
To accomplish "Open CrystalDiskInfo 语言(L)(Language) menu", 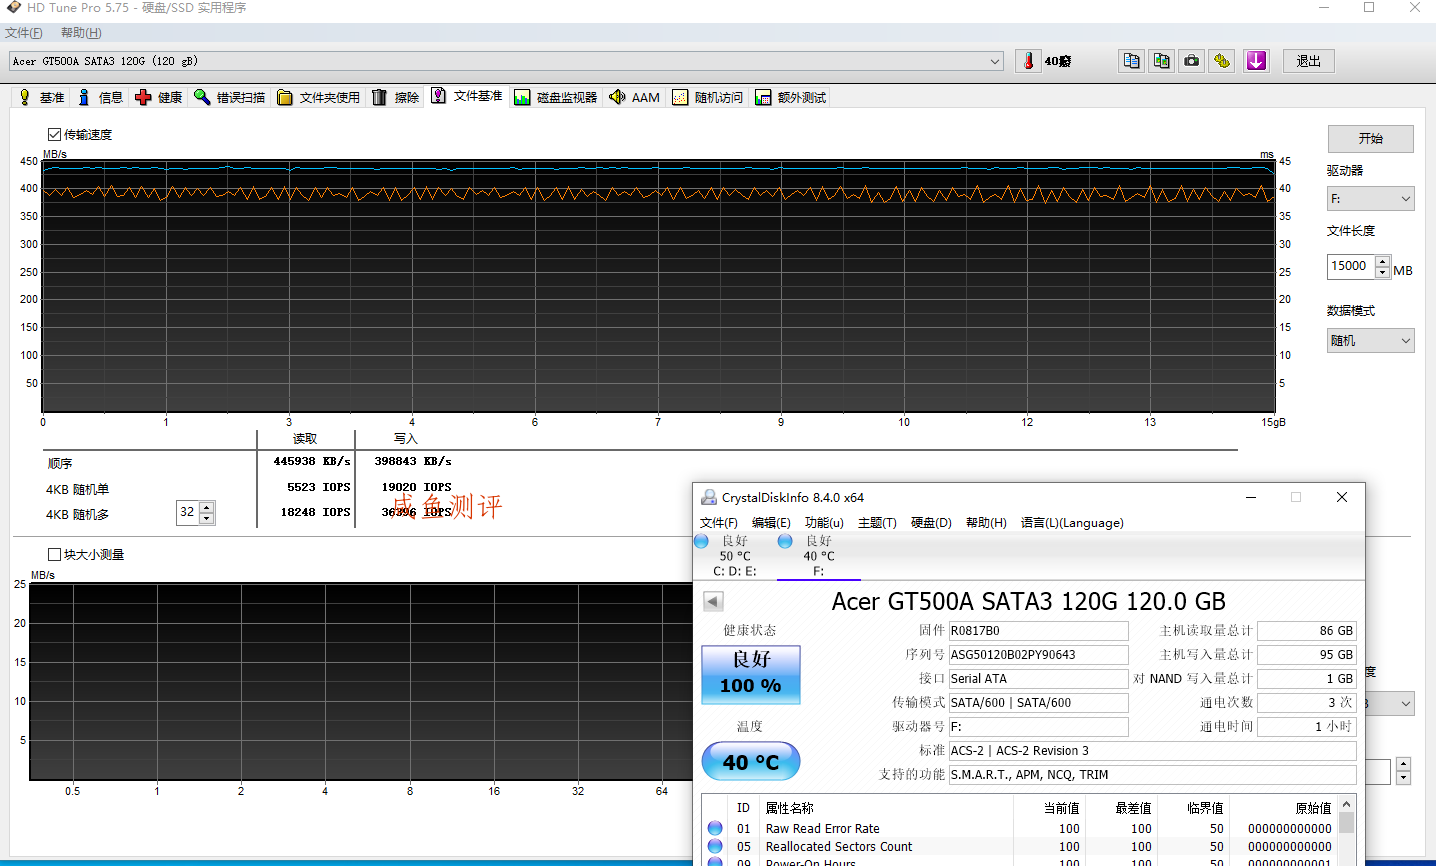I will coord(1072,523).
